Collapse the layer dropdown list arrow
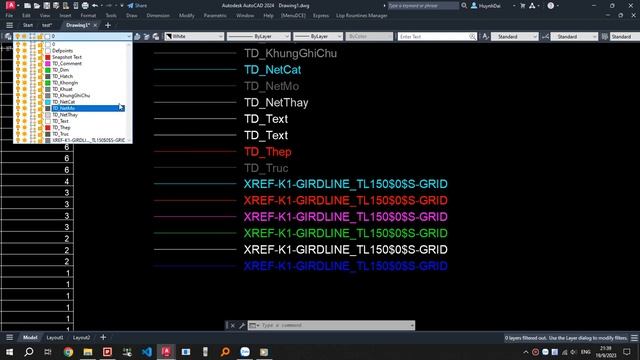 pos(129,37)
